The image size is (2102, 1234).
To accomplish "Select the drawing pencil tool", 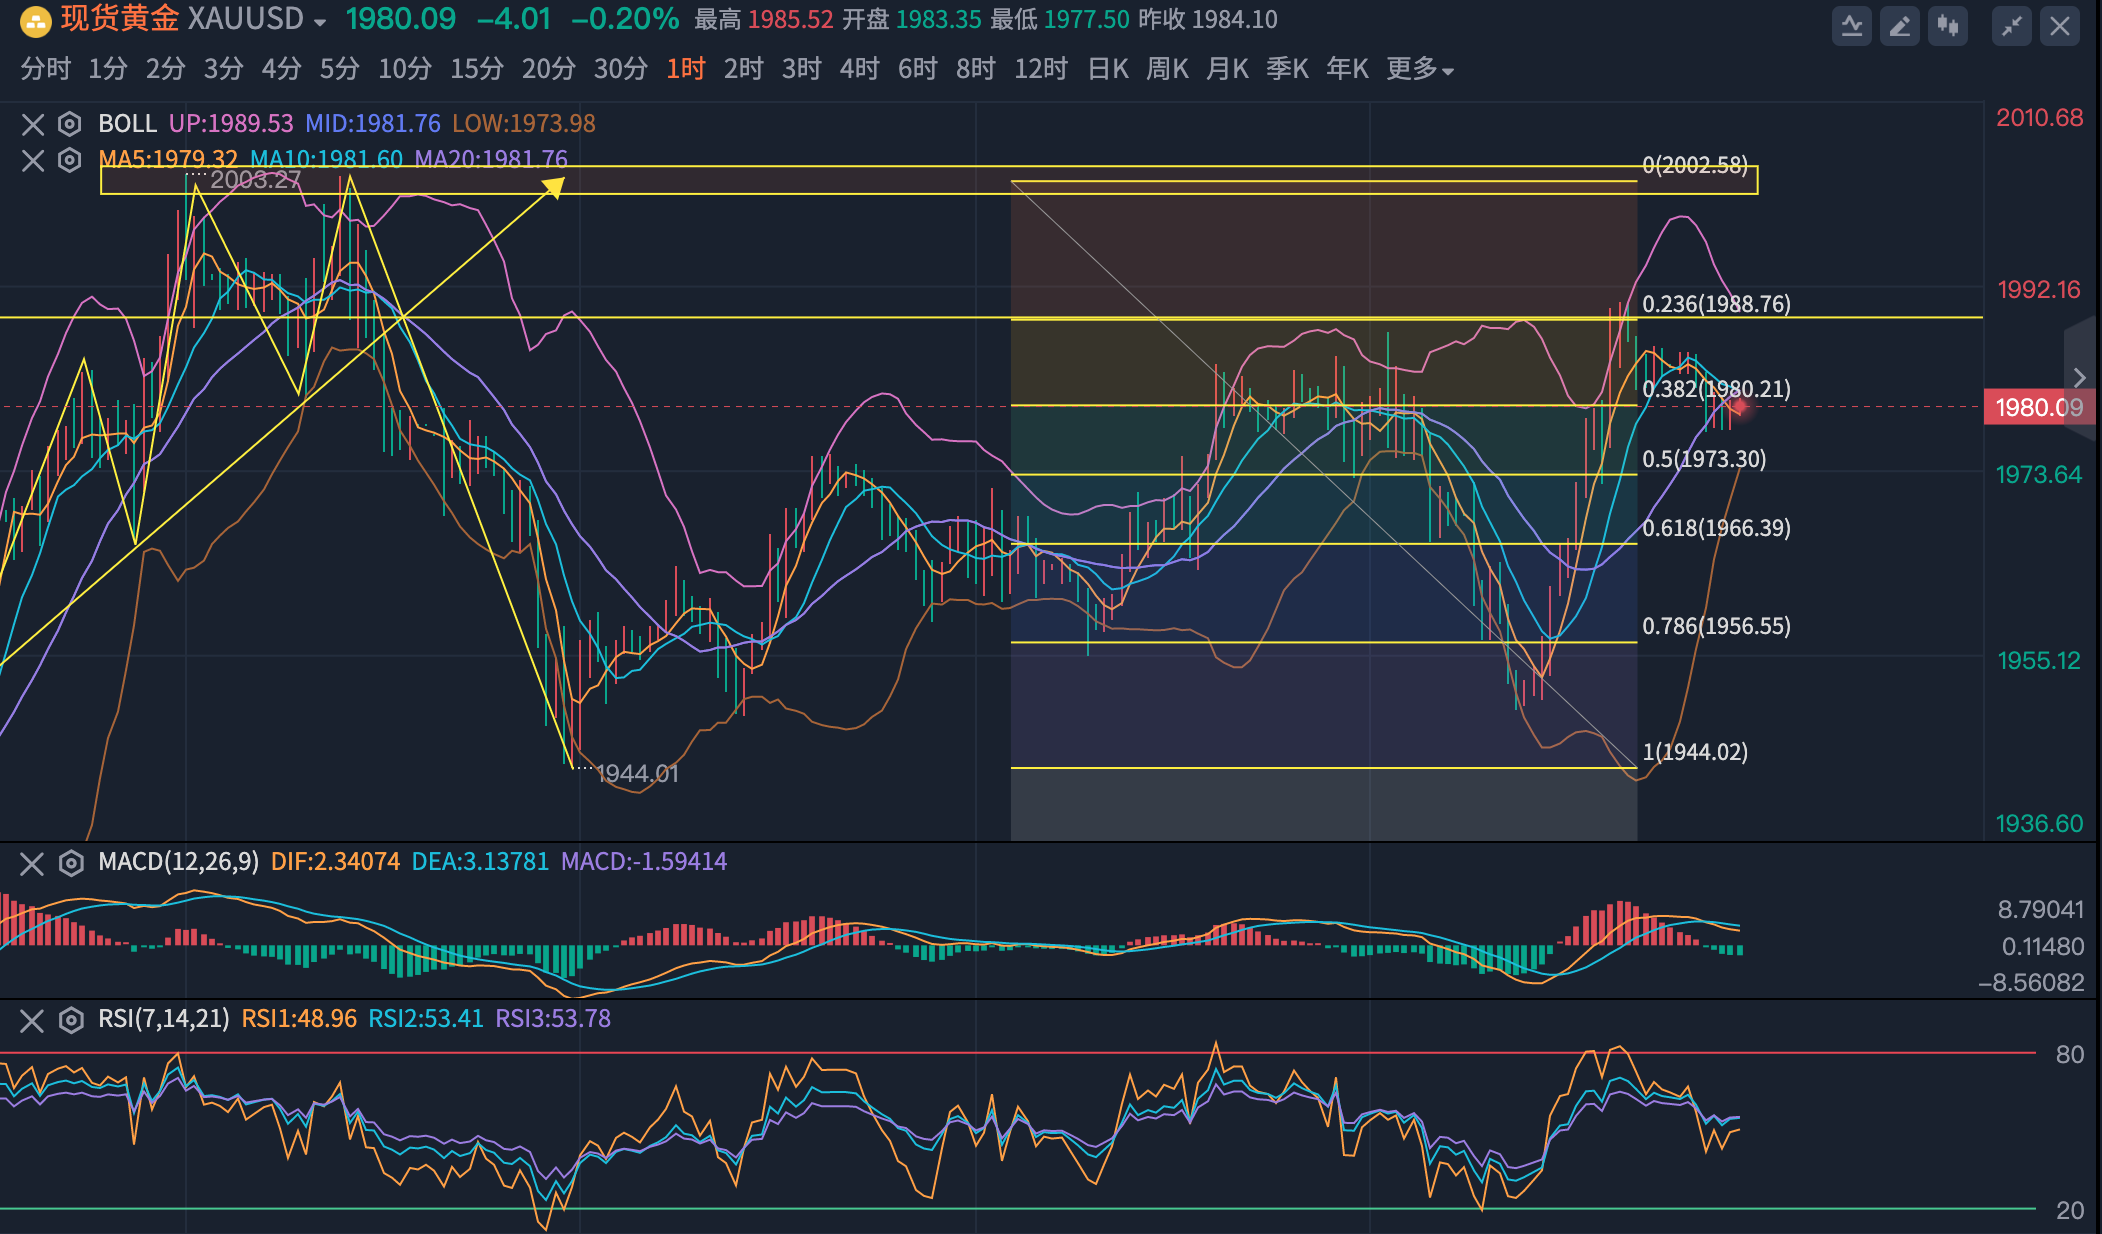I will pyautogui.click(x=1900, y=26).
